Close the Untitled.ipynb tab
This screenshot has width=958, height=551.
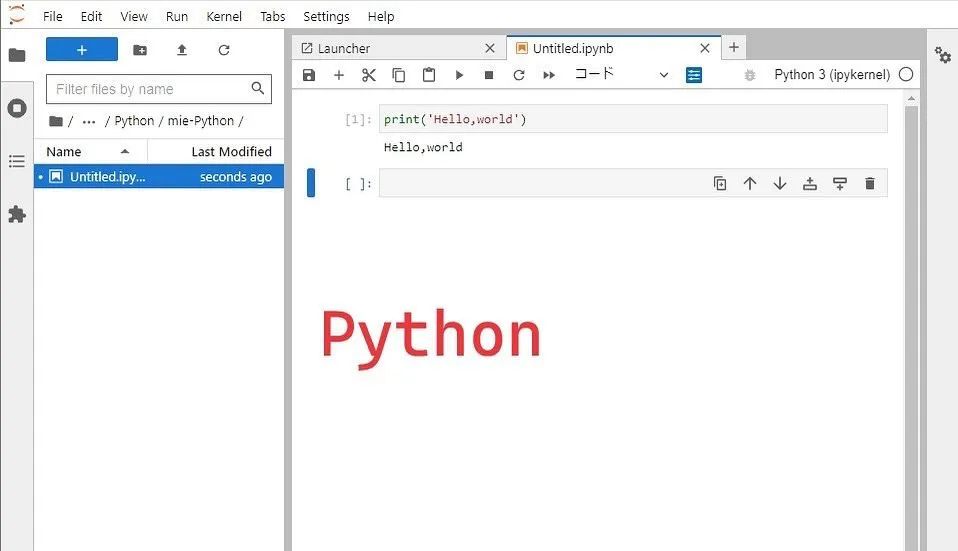point(704,48)
